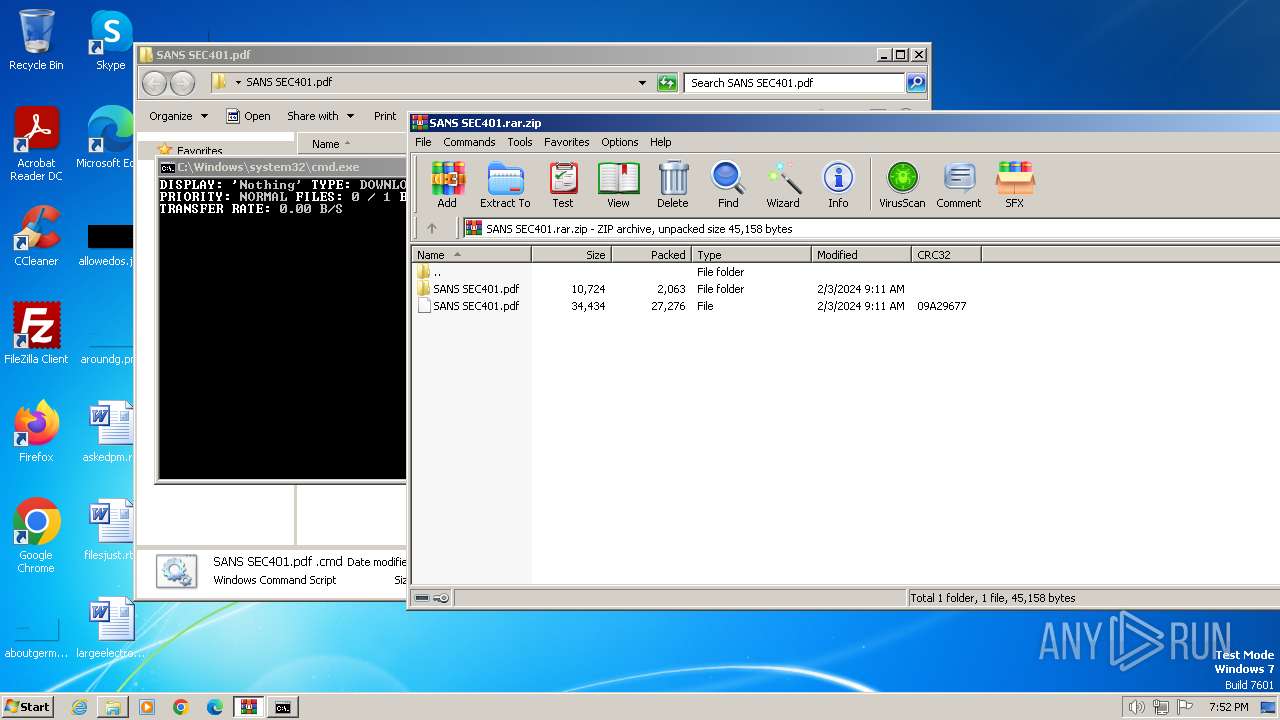
Task: Click the volume icon in system tray
Action: [1136, 707]
